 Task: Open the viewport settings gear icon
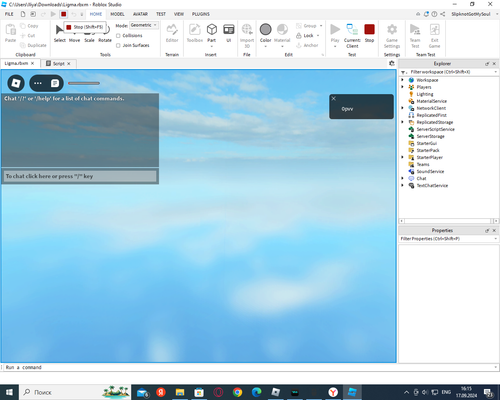click(392, 63)
